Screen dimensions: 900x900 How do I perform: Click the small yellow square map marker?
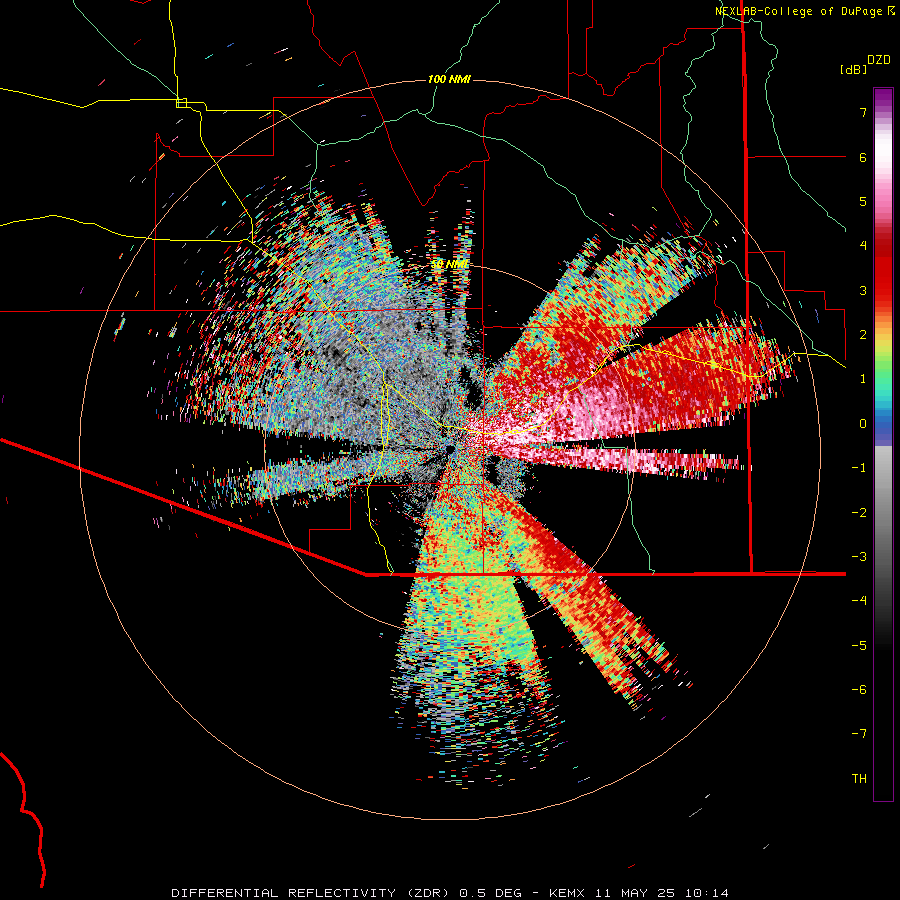tap(181, 103)
